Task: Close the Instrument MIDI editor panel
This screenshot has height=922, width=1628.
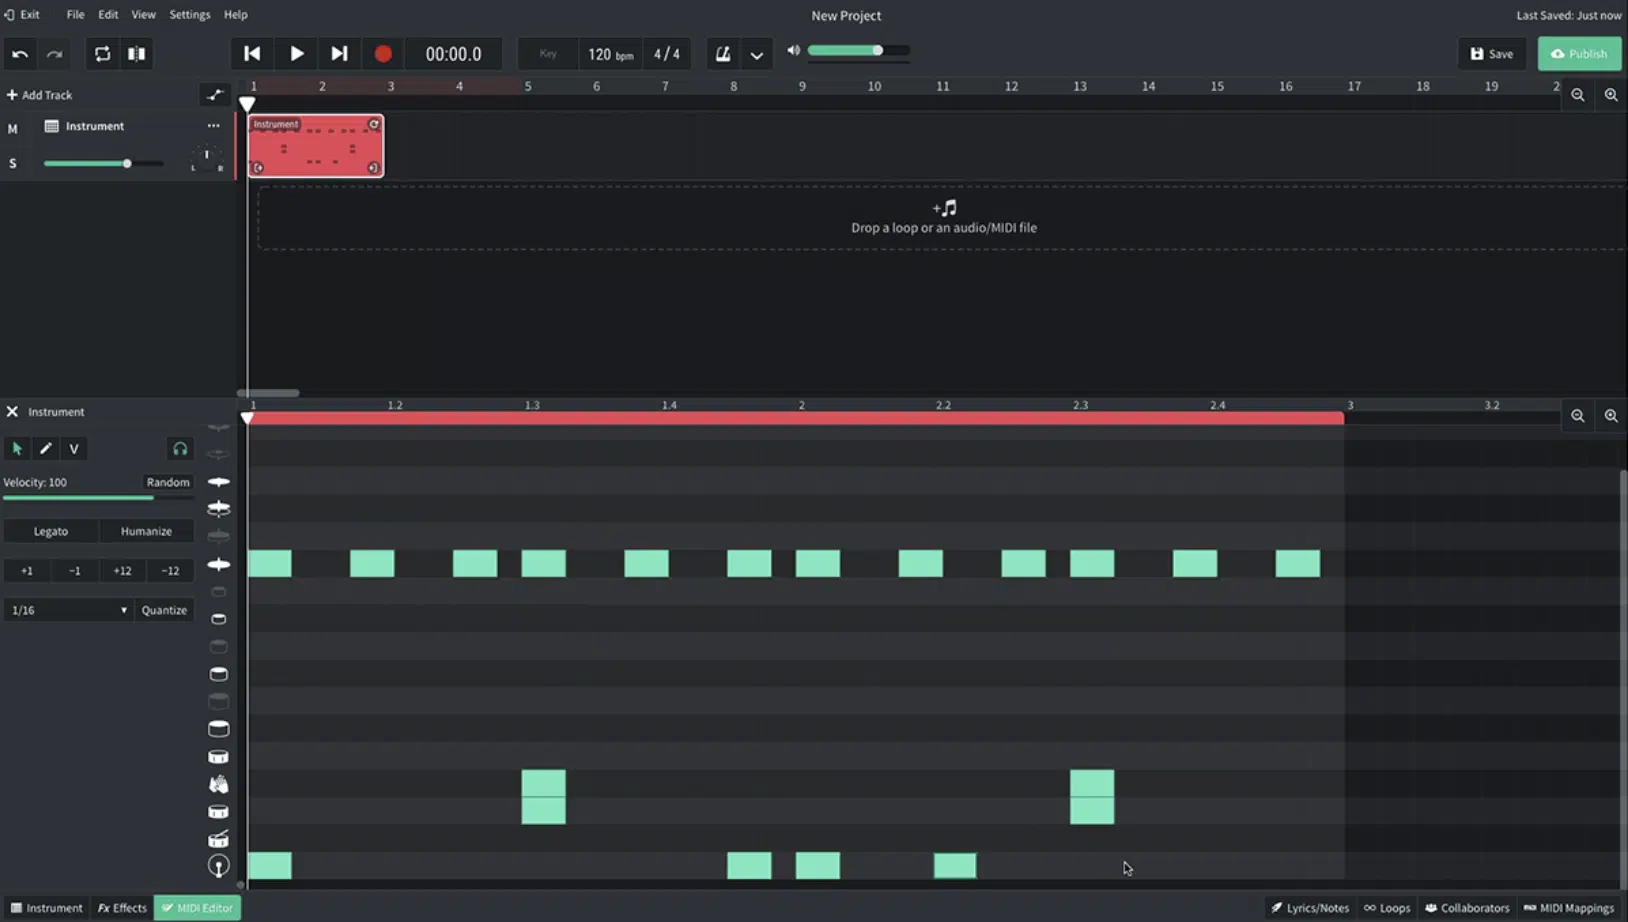Action: point(12,412)
